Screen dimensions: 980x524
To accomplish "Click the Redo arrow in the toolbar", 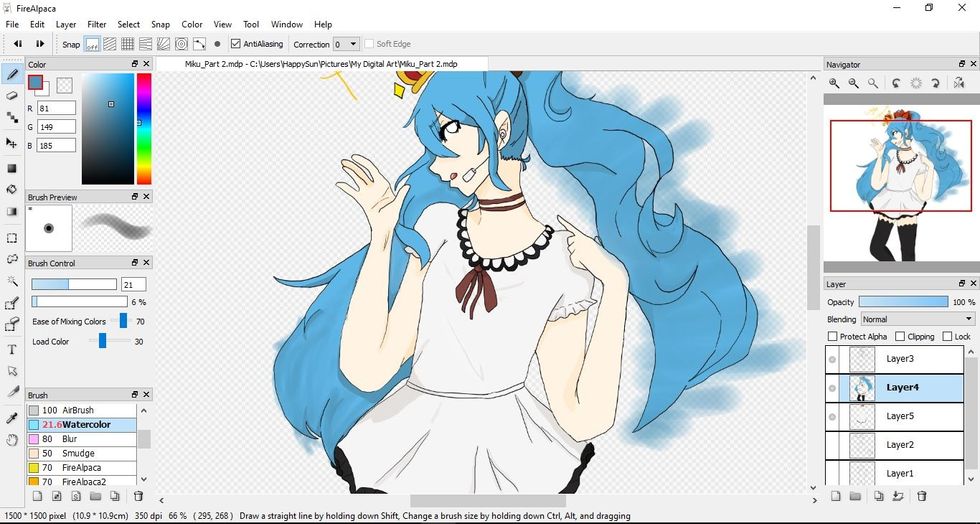I will click(x=39, y=44).
